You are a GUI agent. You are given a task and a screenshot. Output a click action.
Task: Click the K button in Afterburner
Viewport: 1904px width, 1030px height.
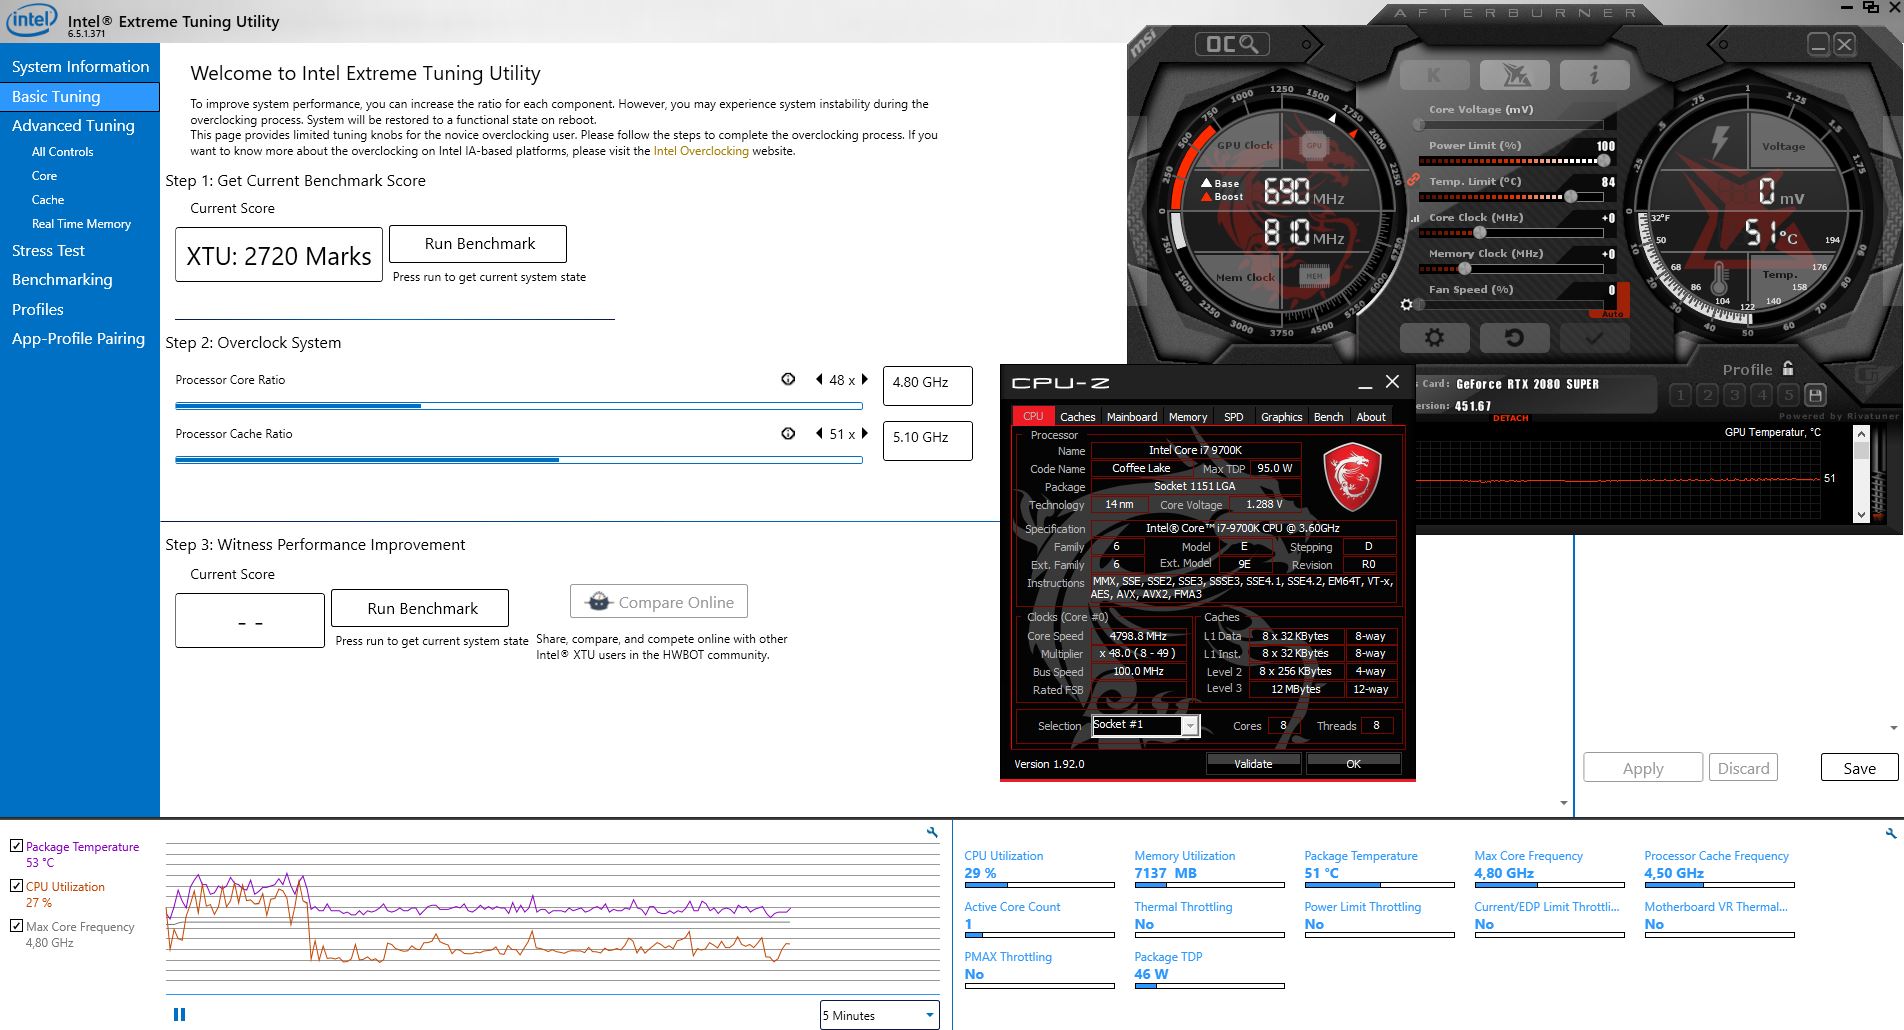point(1434,75)
